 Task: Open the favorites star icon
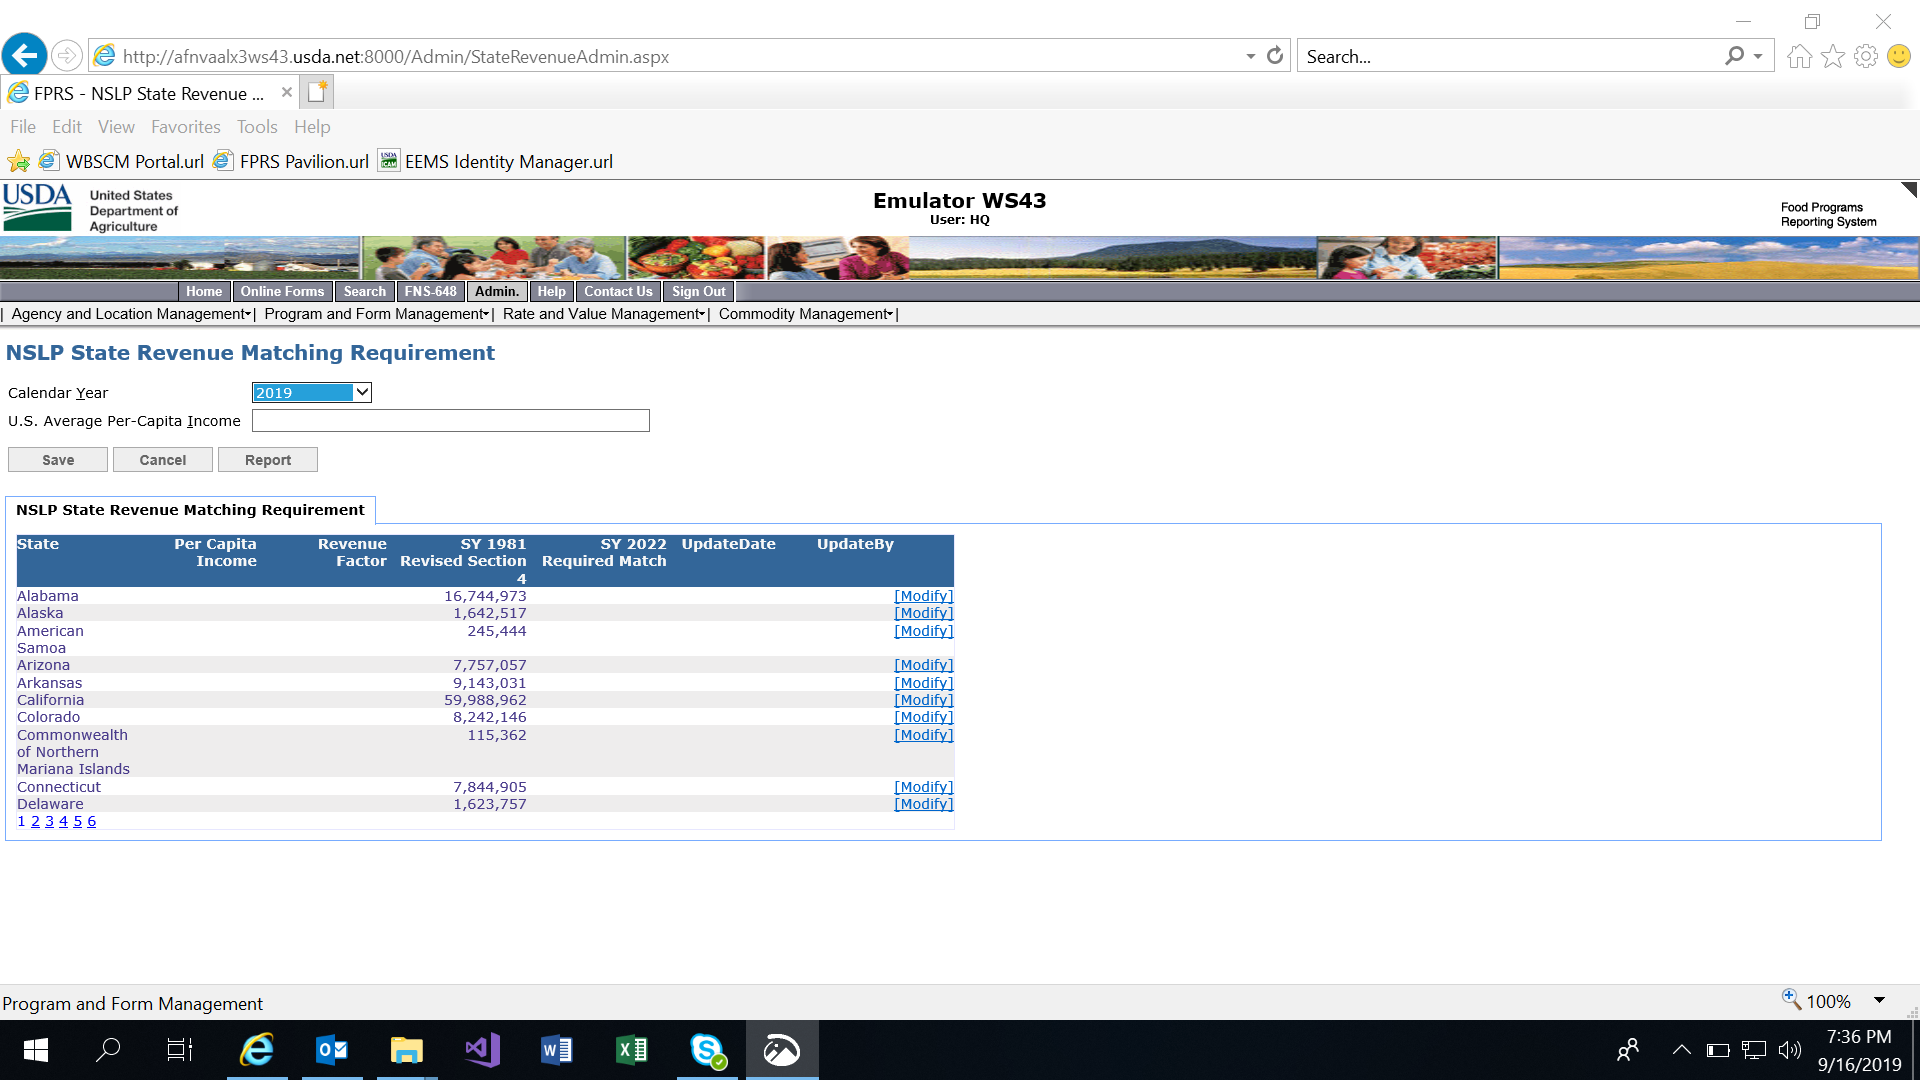tap(1832, 57)
